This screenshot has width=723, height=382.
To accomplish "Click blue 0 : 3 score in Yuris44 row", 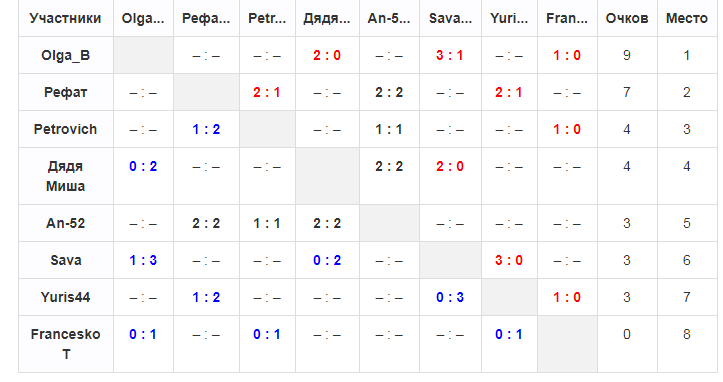I will 450,297.
